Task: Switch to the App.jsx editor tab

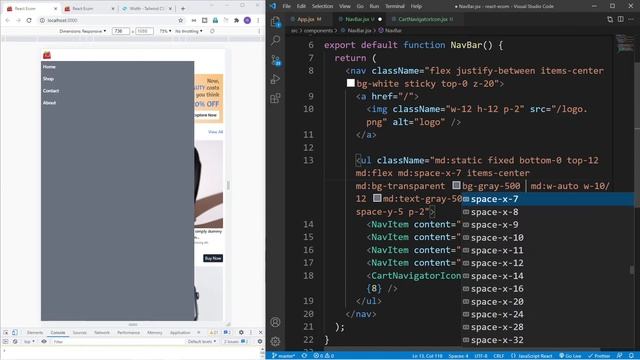Action: (309, 19)
